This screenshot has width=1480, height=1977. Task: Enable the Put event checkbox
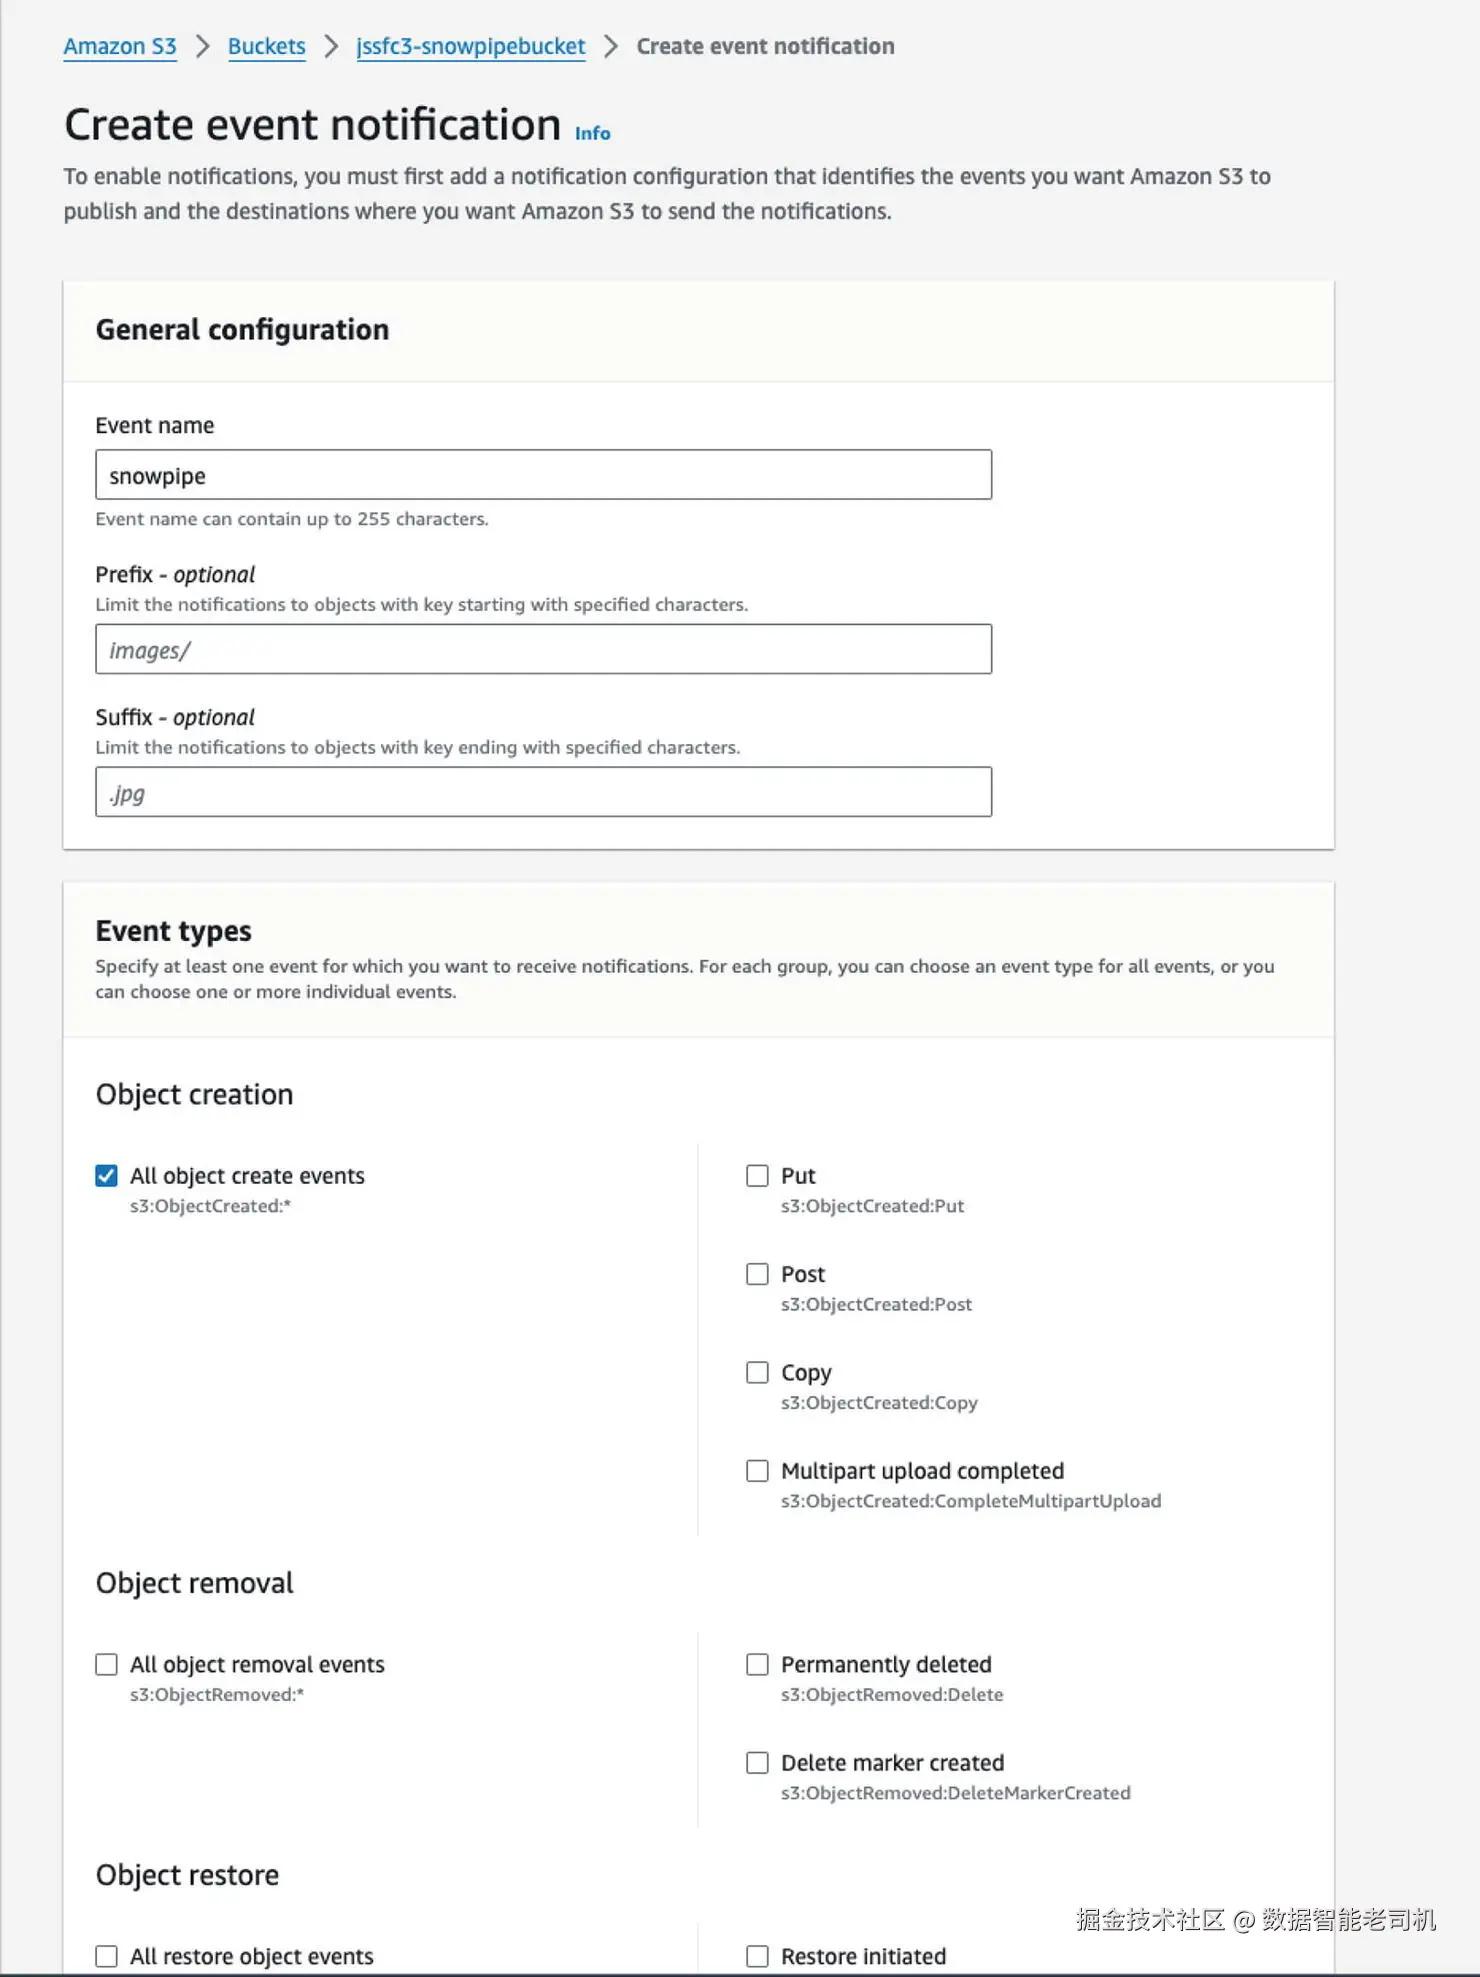758,1176
